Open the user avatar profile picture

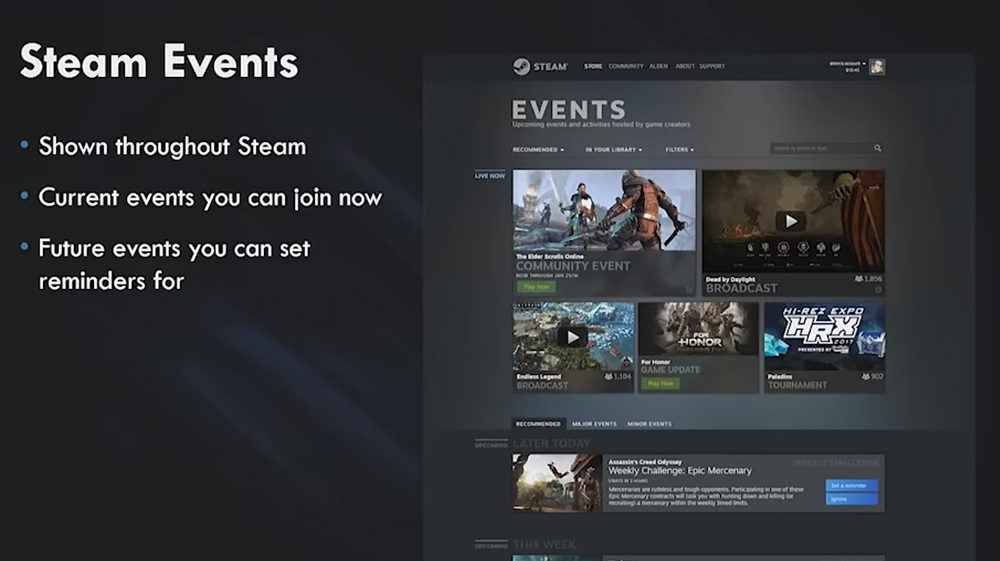click(877, 67)
